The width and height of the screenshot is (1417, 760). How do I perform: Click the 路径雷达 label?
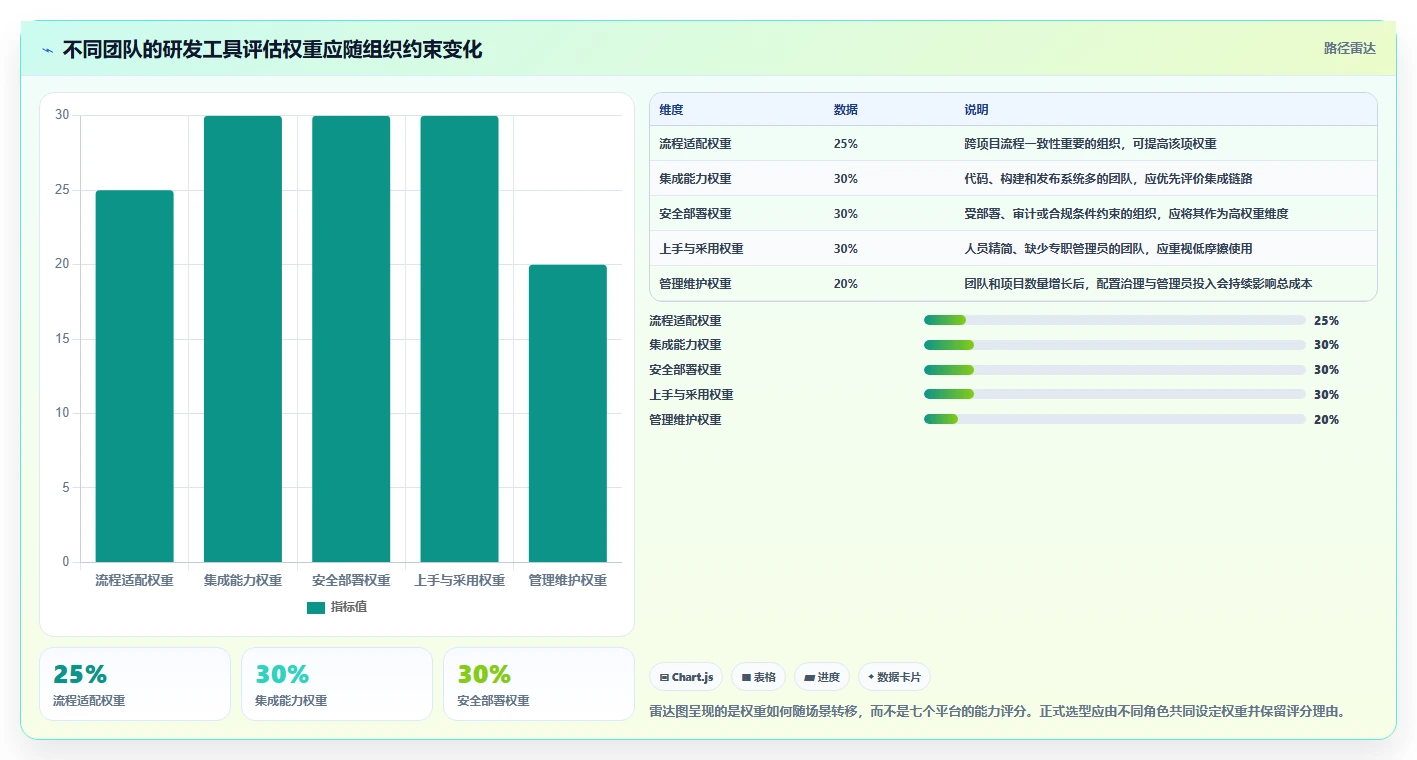(x=1349, y=48)
